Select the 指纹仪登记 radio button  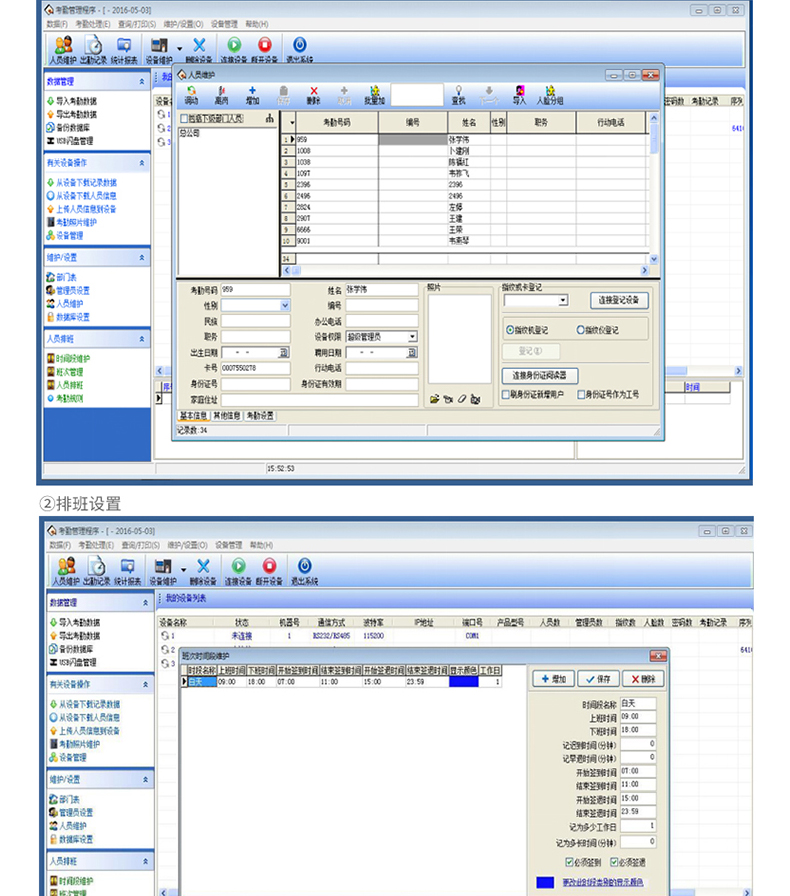(580, 329)
